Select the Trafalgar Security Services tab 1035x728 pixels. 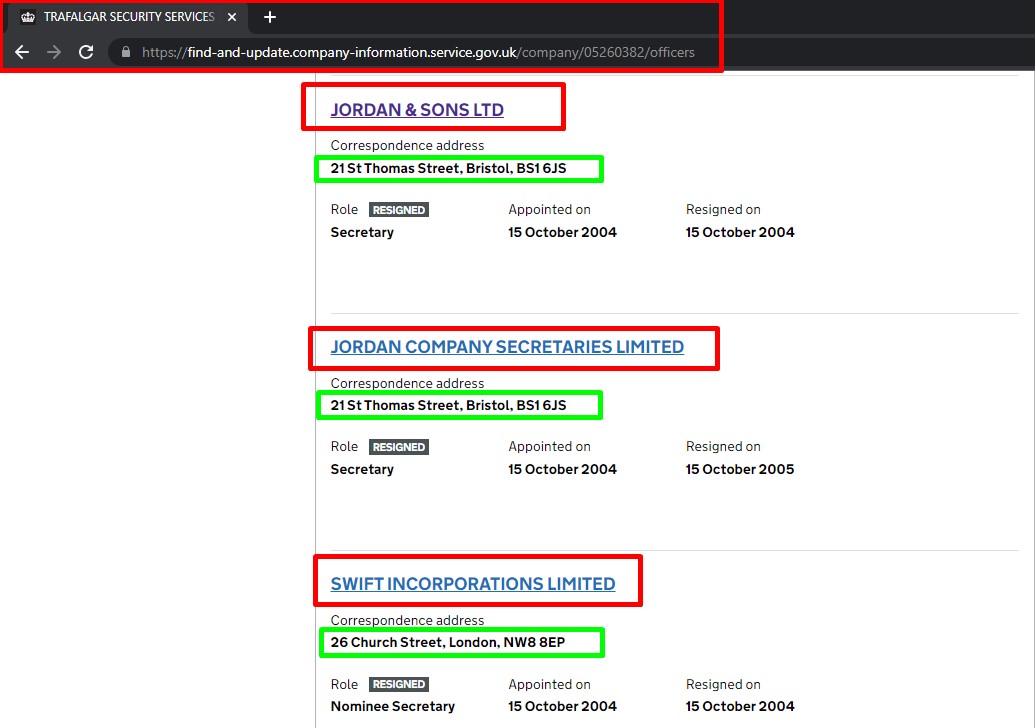pyautogui.click(x=128, y=17)
